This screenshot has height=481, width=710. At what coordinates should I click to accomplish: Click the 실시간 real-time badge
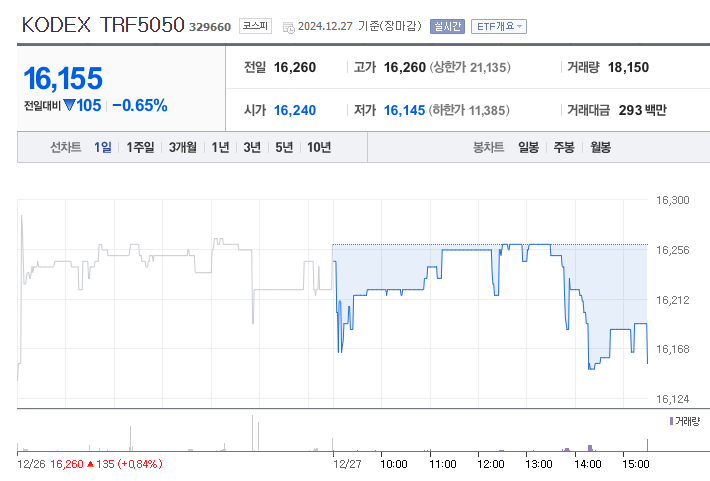pos(447,26)
